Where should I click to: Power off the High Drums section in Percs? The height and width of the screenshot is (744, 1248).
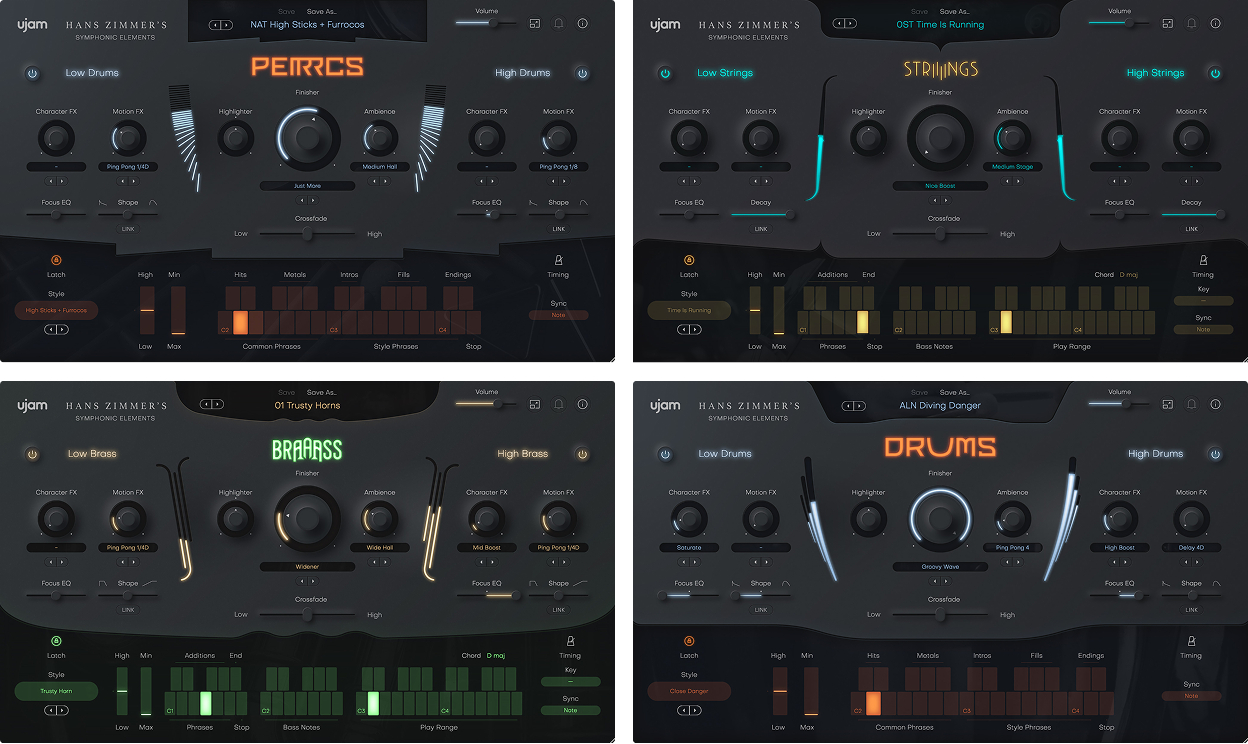[581, 72]
